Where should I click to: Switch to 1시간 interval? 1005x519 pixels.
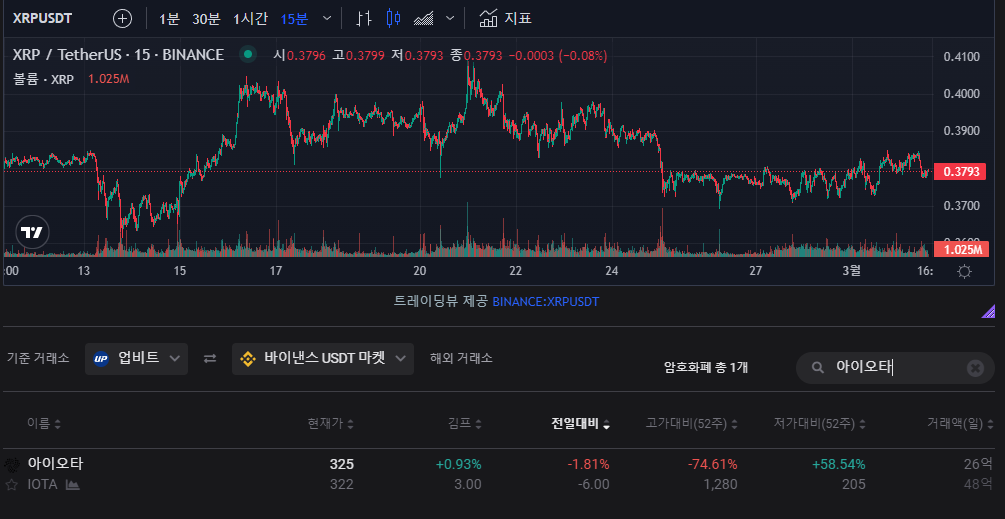click(x=250, y=19)
